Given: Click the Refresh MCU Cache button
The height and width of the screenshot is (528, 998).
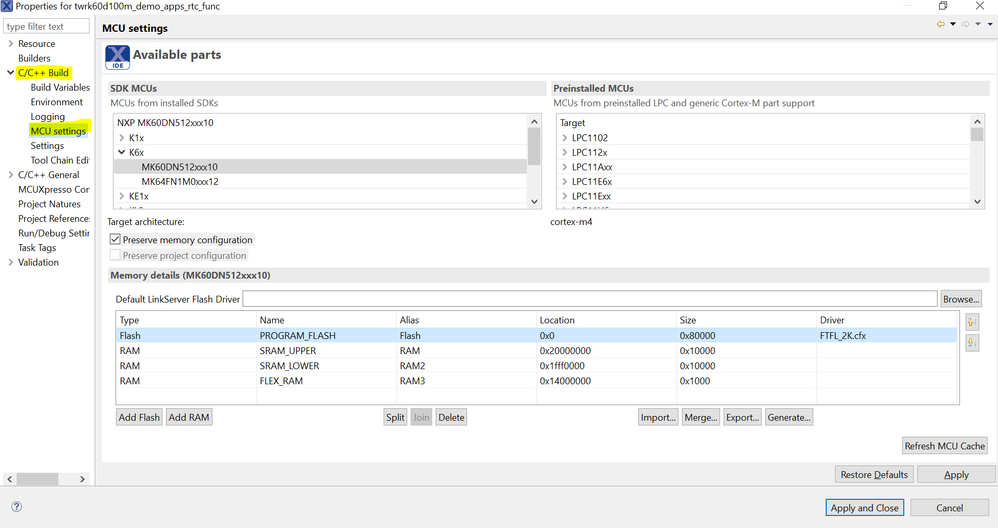Looking at the screenshot, I should pyautogui.click(x=945, y=446).
